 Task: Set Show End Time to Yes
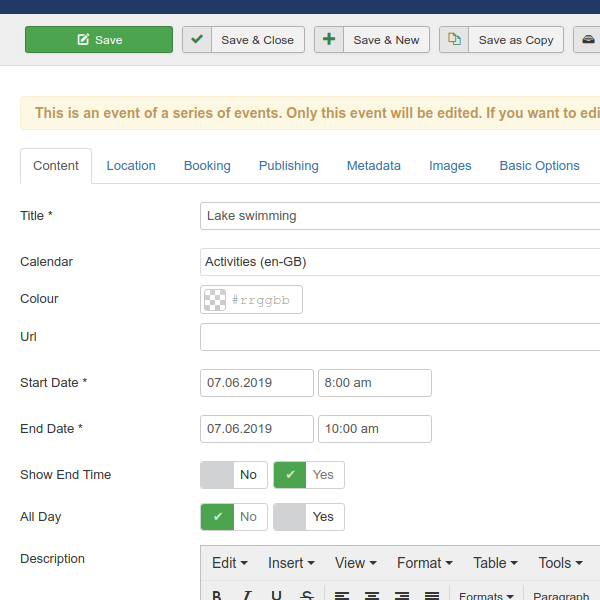click(x=309, y=475)
